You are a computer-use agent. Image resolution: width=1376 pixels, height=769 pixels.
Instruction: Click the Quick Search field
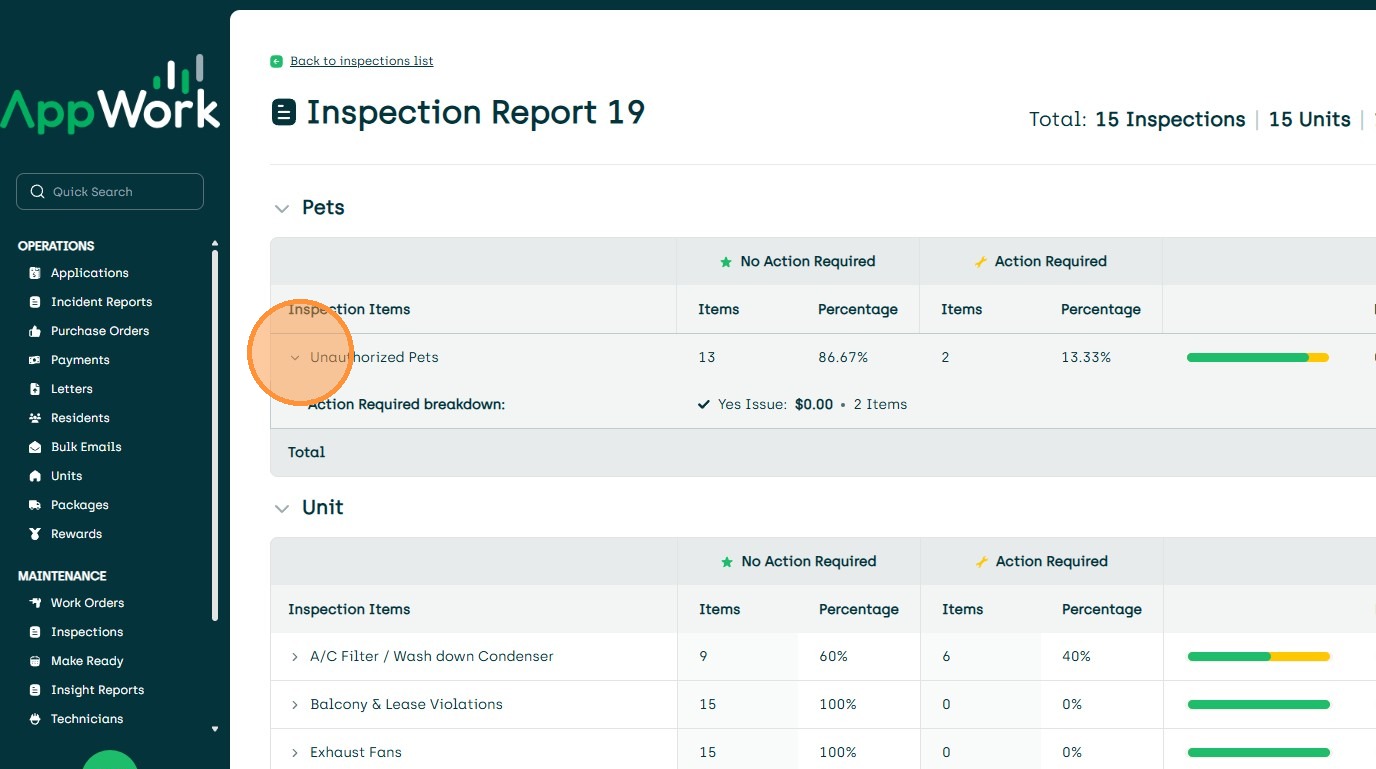110,192
